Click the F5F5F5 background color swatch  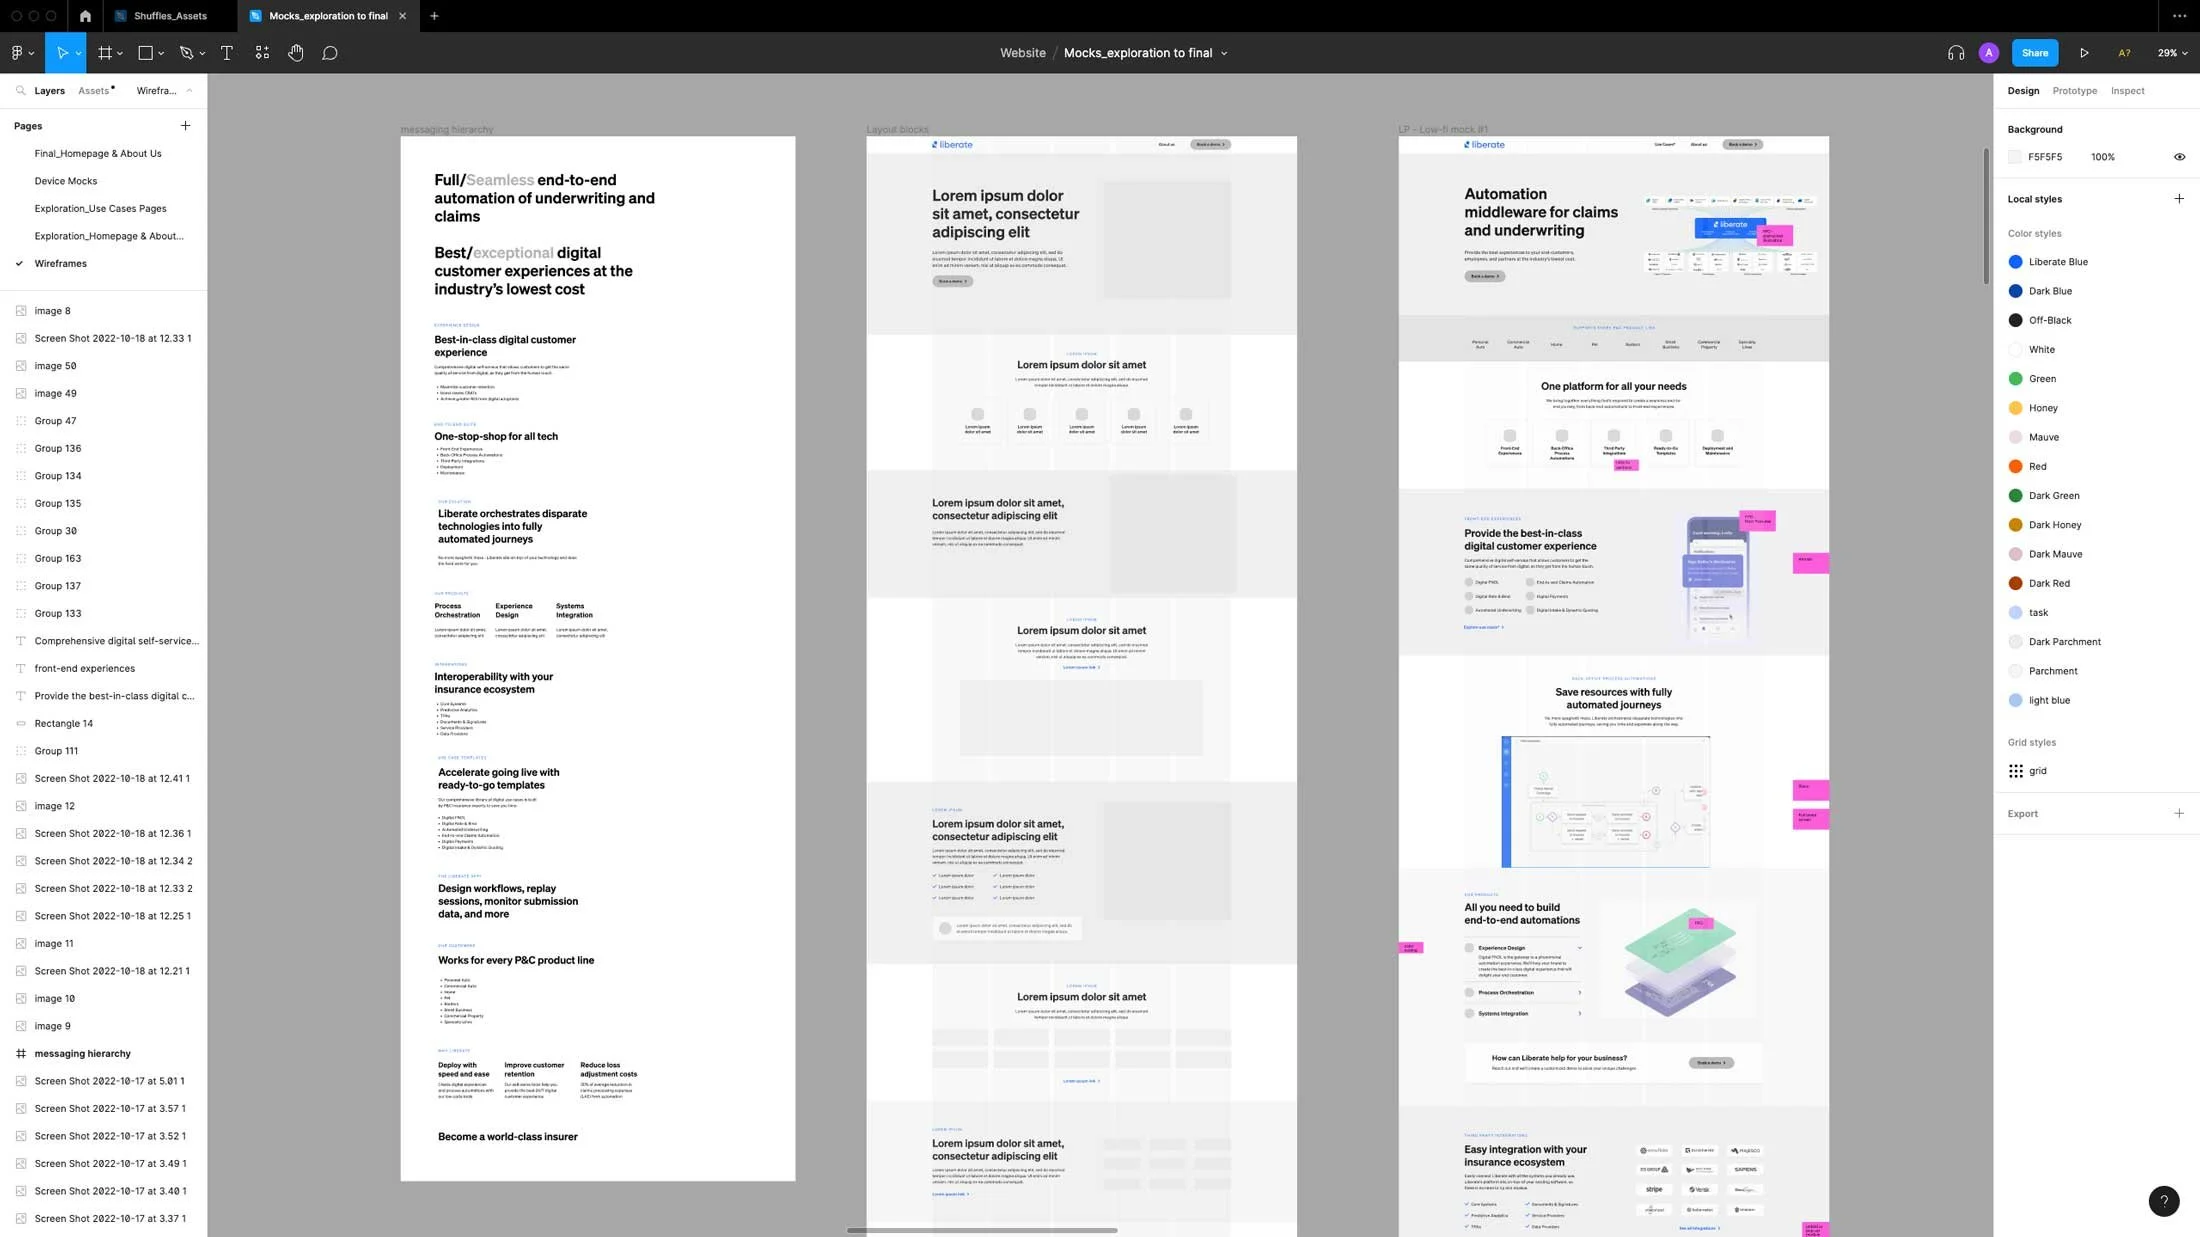point(2015,157)
